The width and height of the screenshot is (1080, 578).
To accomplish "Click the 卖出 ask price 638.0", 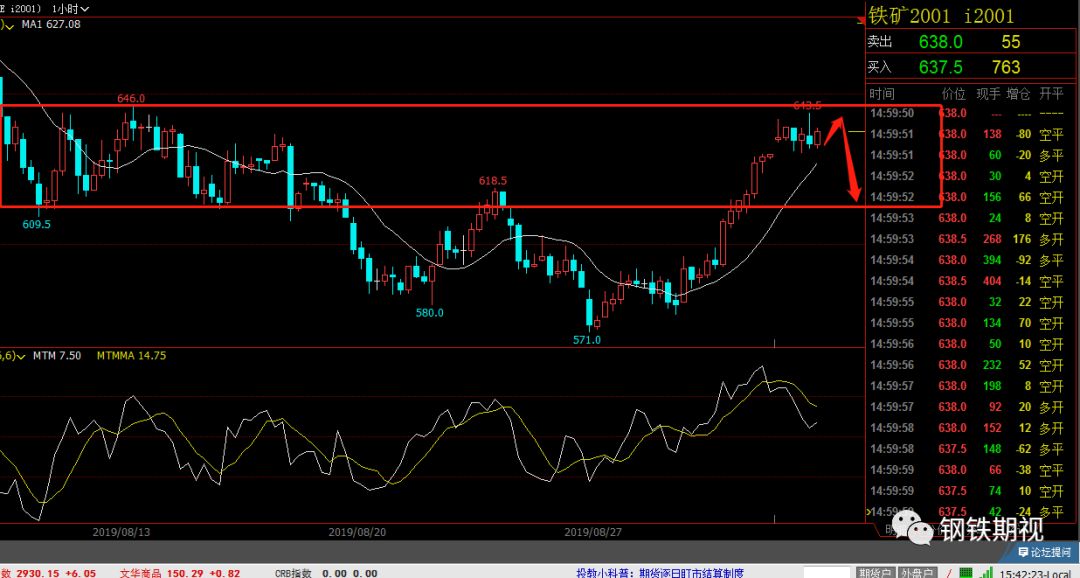I will 940,42.
